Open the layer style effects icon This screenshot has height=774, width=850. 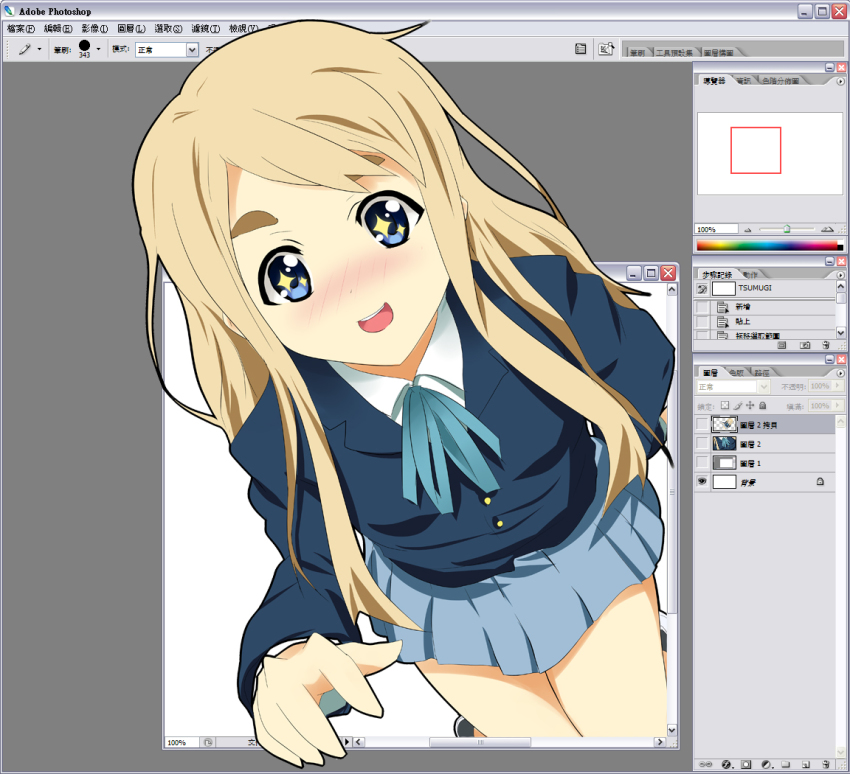pos(726,764)
